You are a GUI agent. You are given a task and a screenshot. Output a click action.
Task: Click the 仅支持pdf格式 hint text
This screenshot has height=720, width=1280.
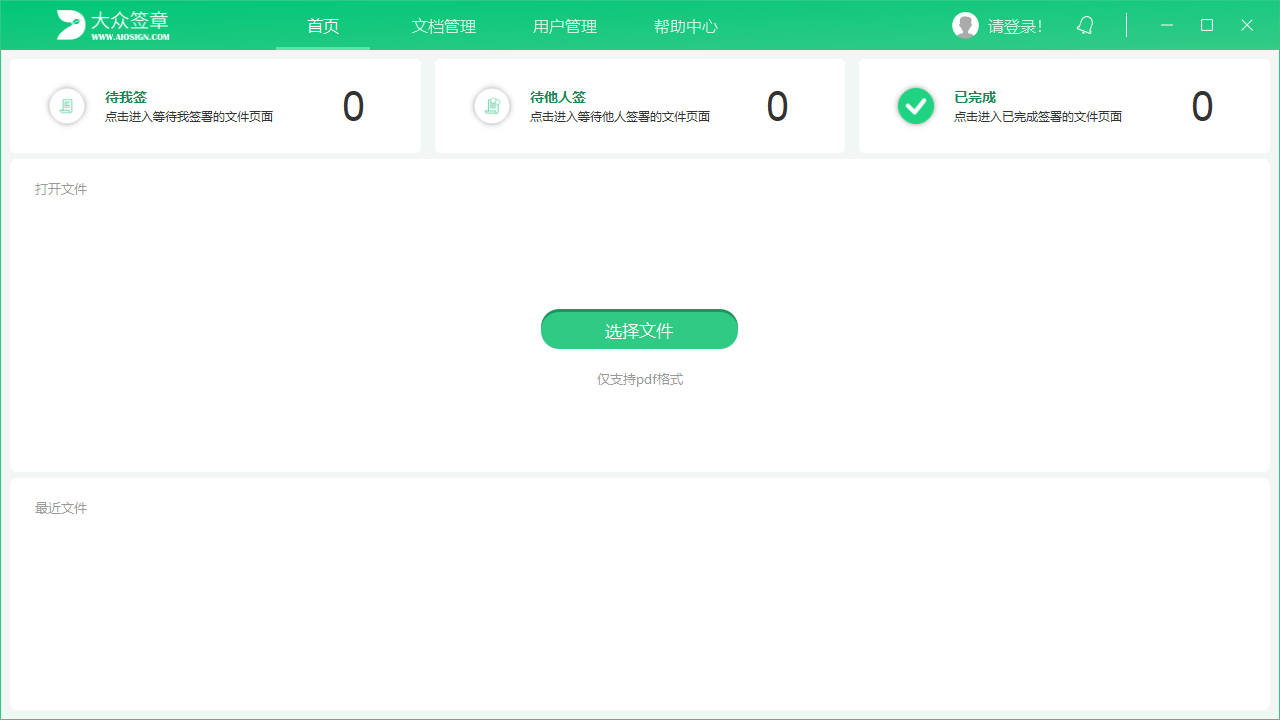point(640,380)
